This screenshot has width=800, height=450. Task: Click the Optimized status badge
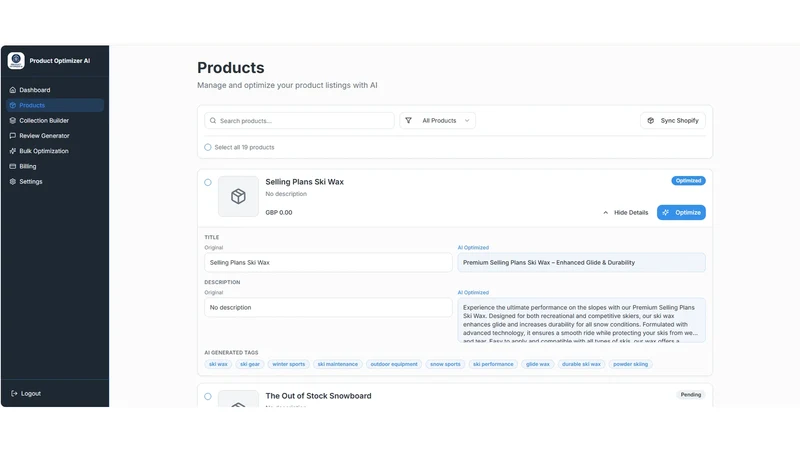688,181
